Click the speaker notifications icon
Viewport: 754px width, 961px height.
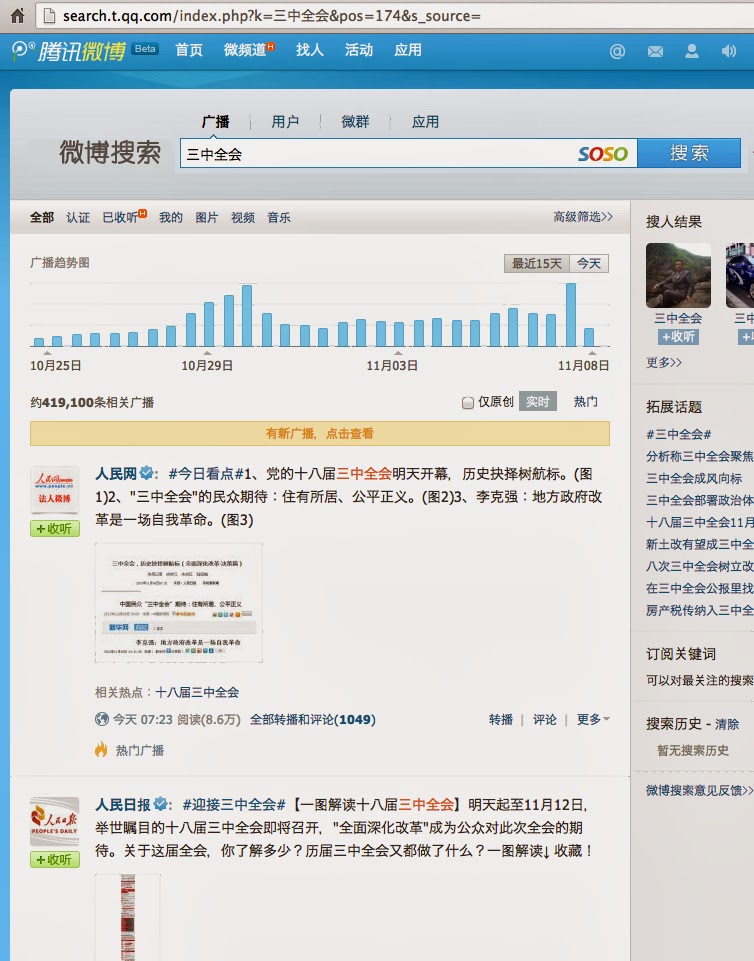tap(729, 51)
